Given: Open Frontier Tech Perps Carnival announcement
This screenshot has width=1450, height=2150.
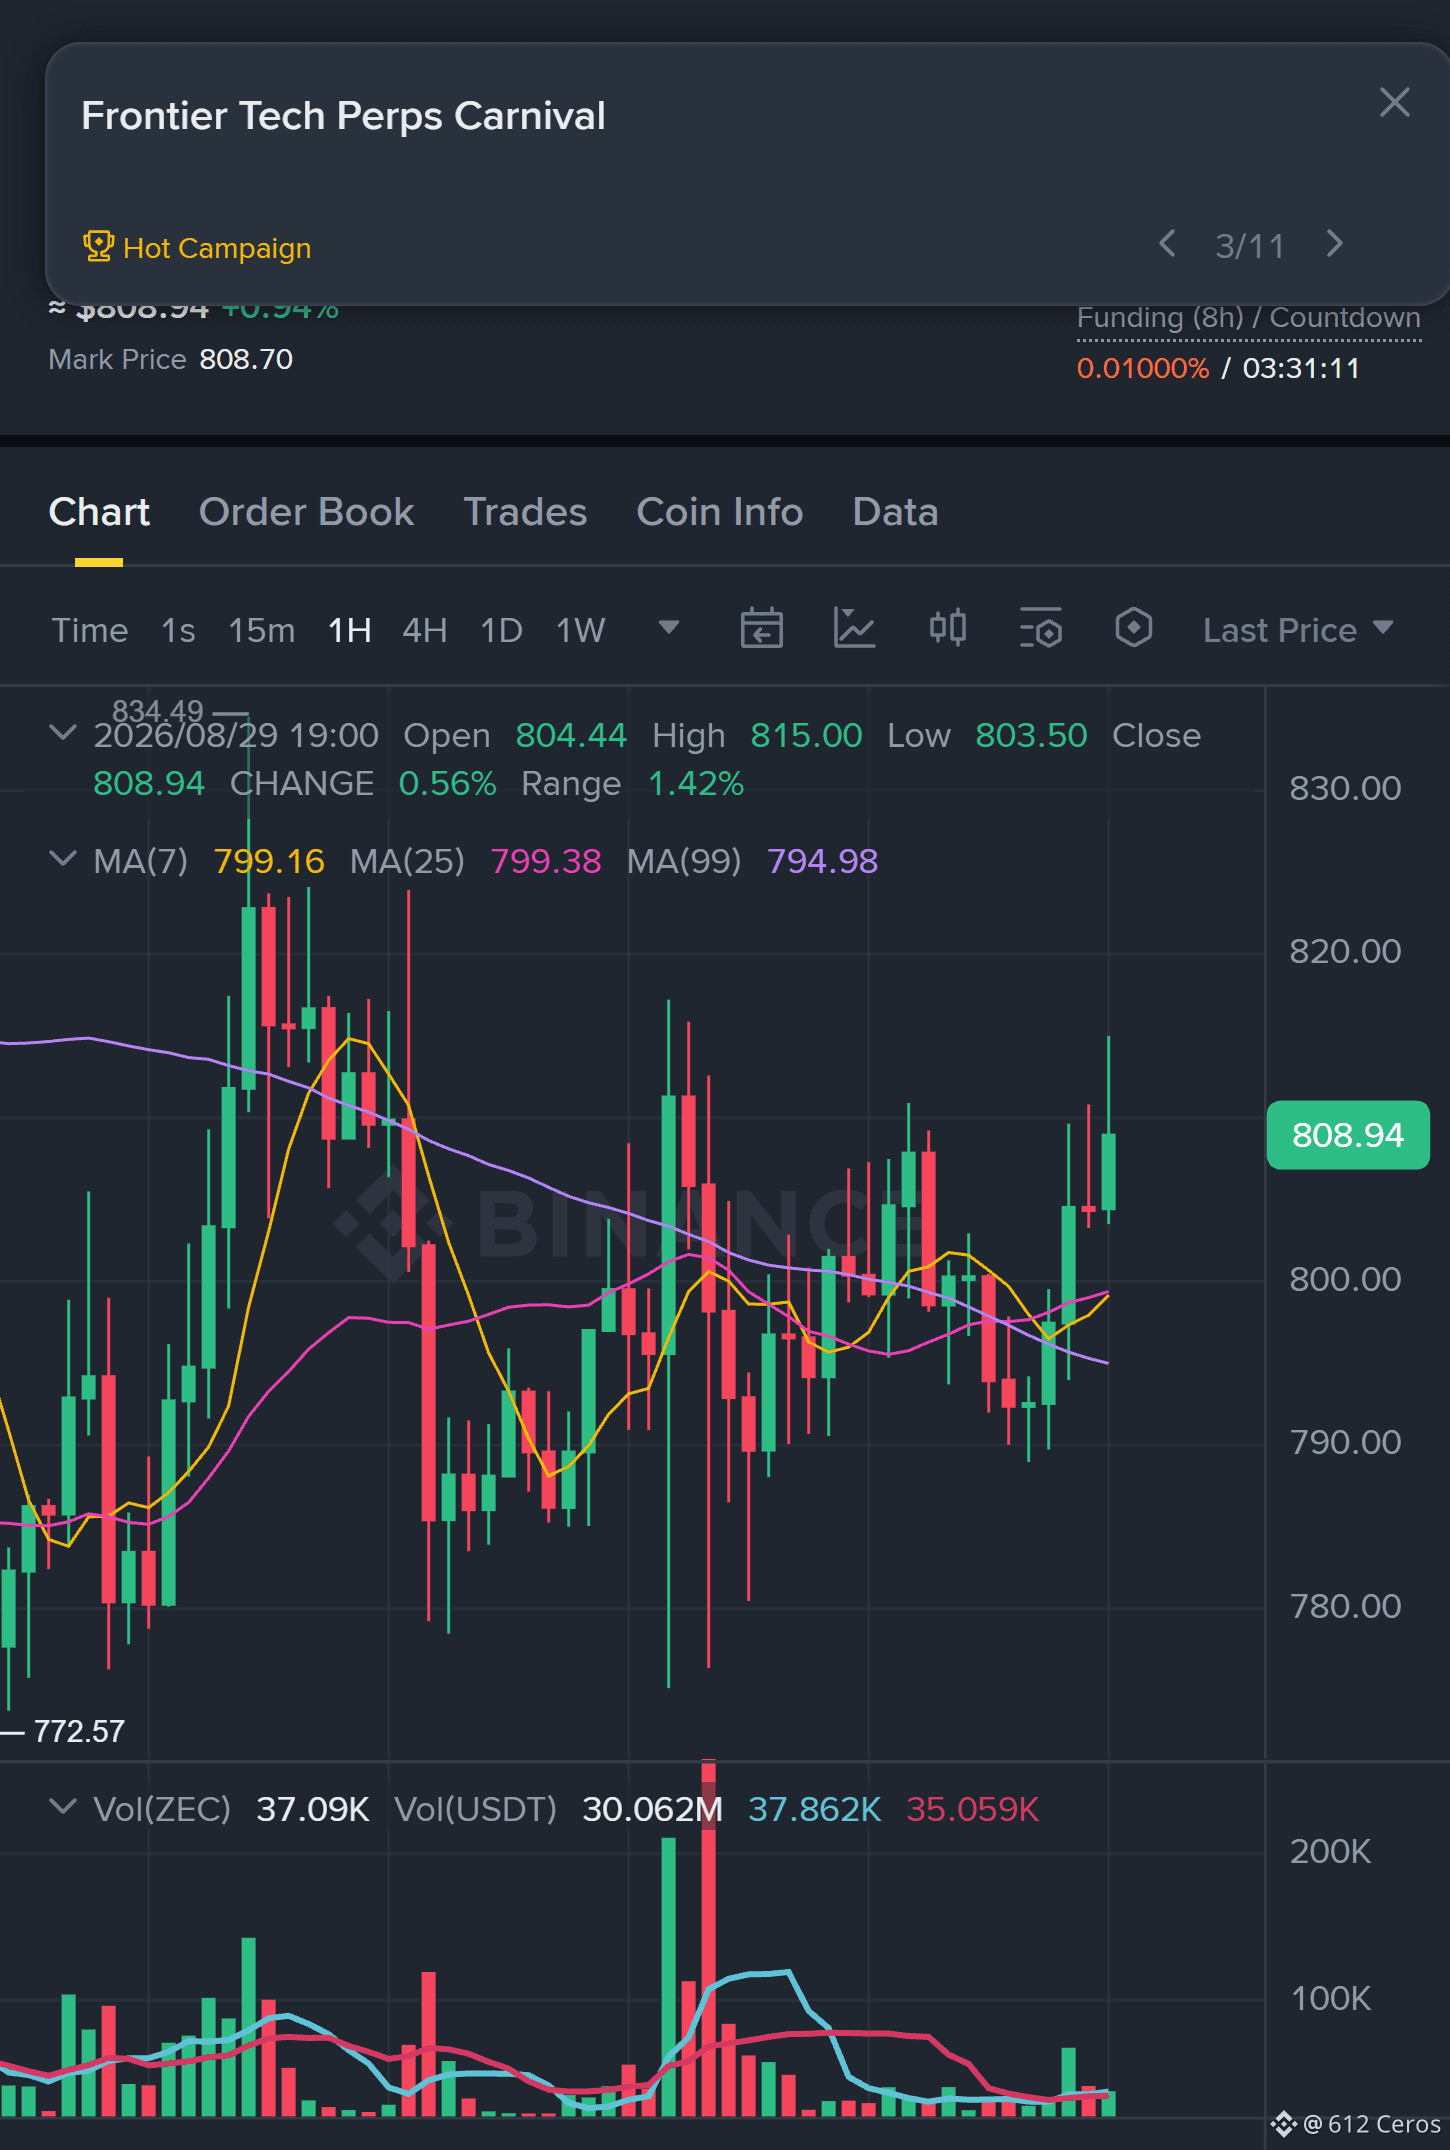Looking at the screenshot, I should [343, 116].
